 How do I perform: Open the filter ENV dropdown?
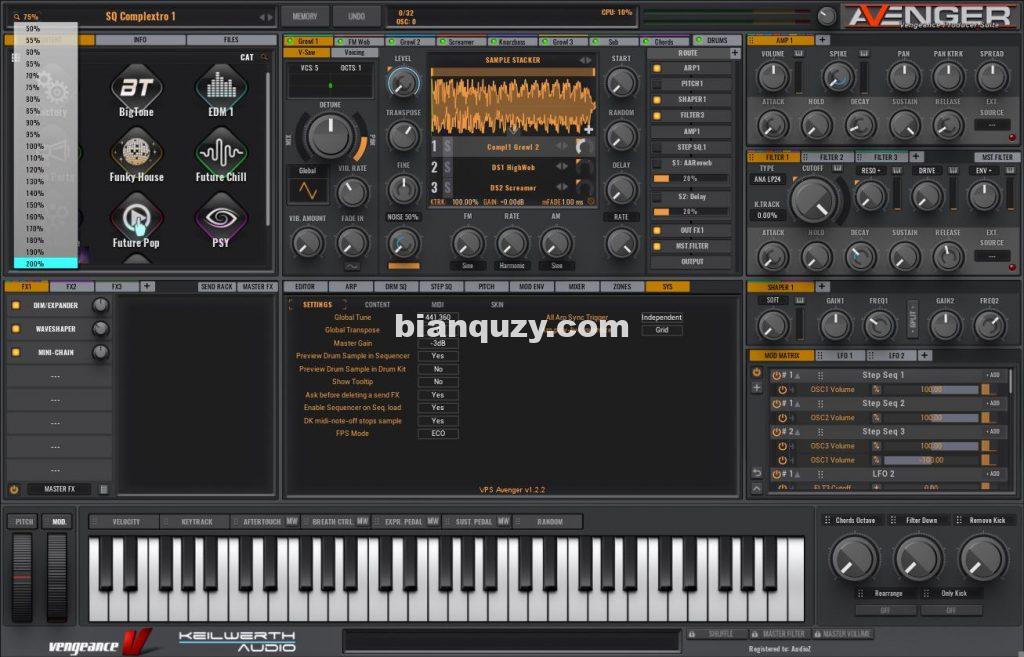[984, 170]
